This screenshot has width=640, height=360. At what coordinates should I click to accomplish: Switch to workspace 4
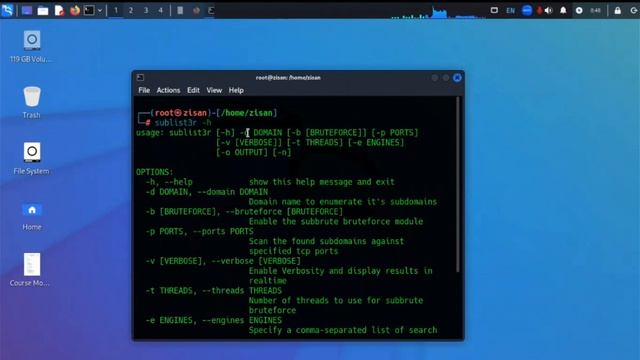click(160, 11)
